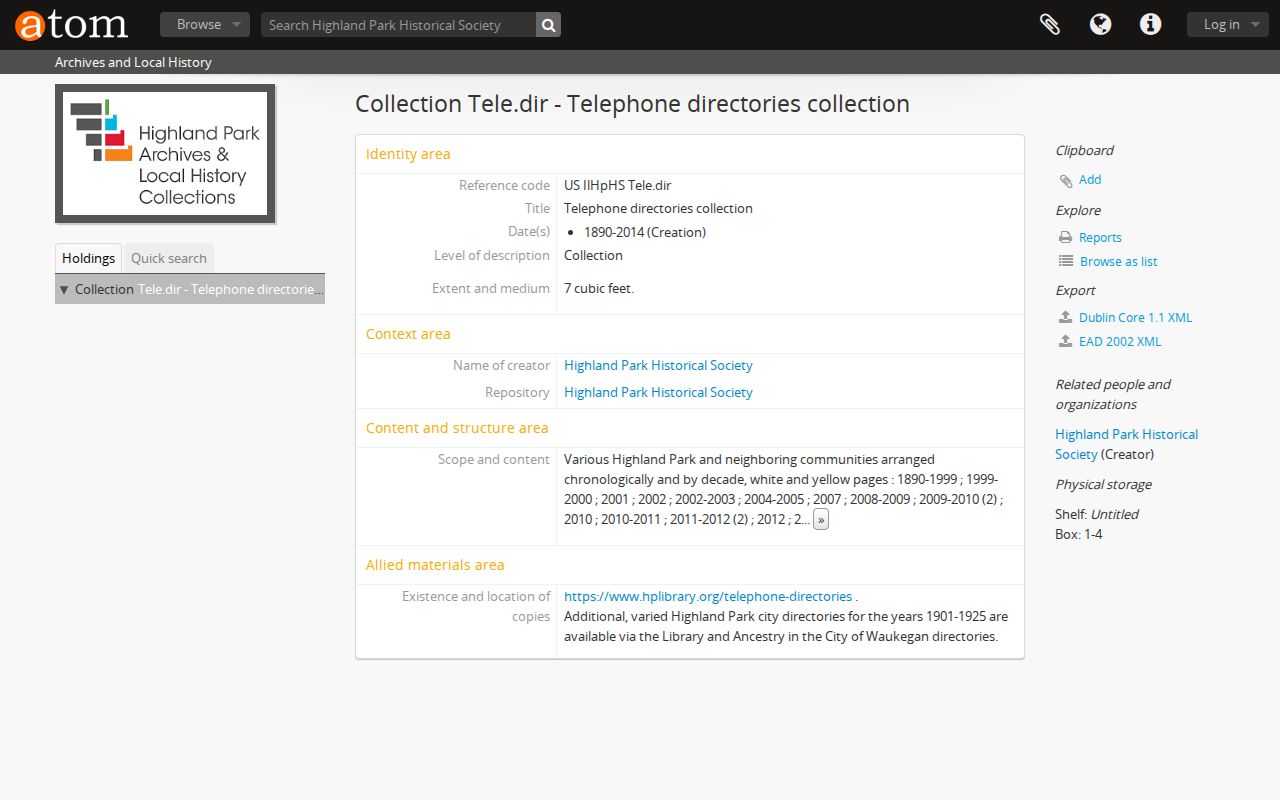Export Dublin Core 1.1 XML
This screenshot has width=1280, height=800.
coord(1136,318)
